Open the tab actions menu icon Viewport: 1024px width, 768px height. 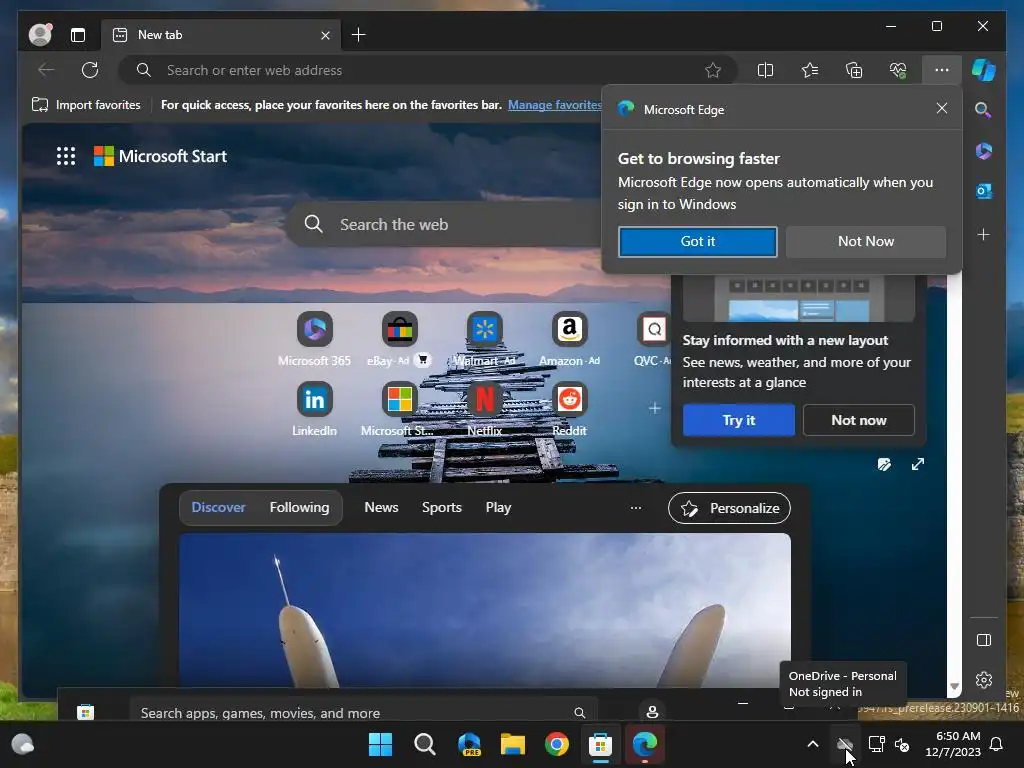click(78, 35)
